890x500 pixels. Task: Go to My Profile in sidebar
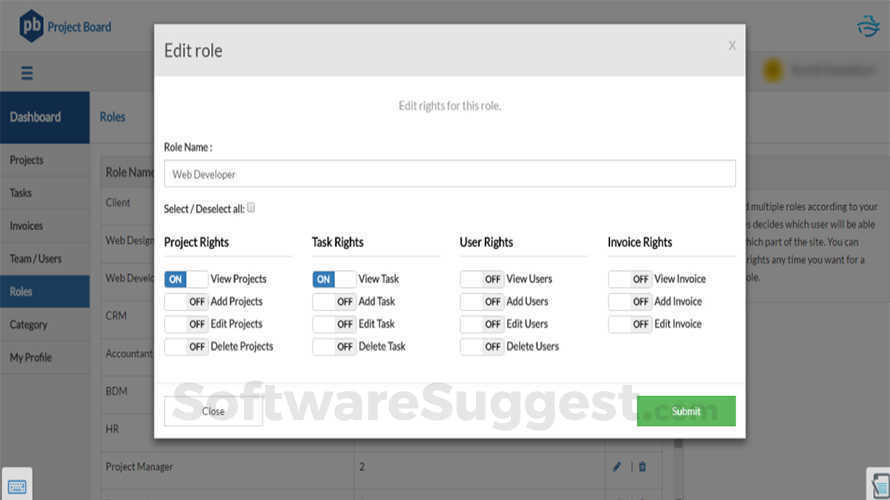[x=31, y=357]
